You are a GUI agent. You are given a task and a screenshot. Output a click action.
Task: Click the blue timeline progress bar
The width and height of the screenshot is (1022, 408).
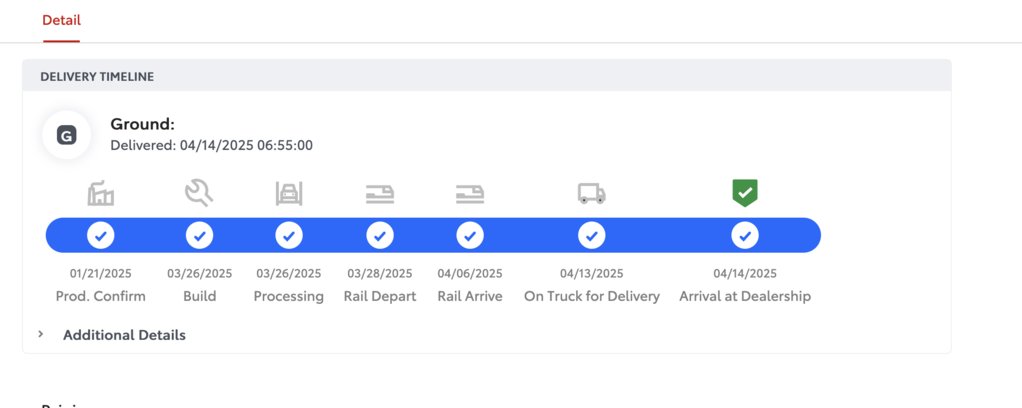point(433,235)
